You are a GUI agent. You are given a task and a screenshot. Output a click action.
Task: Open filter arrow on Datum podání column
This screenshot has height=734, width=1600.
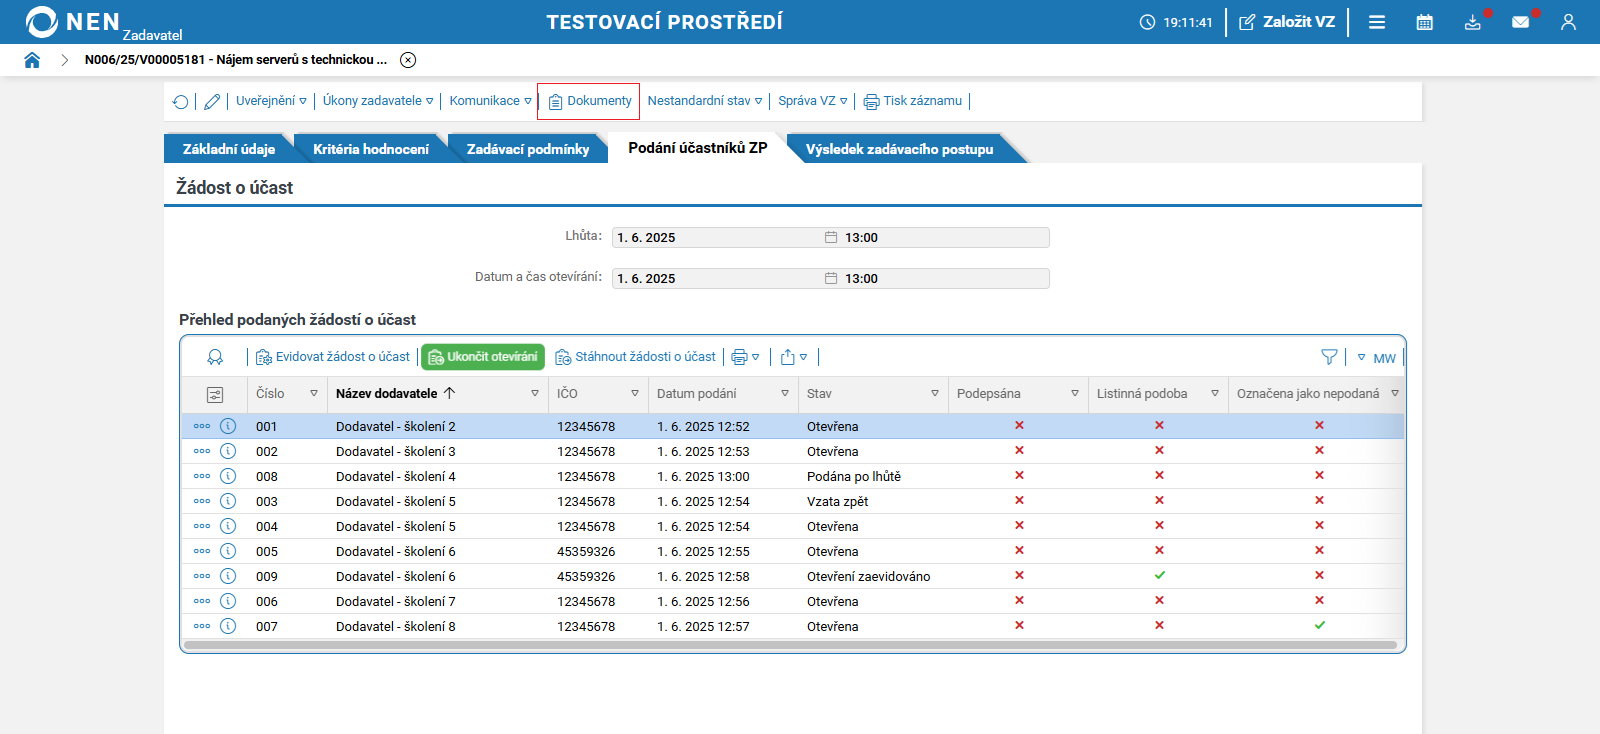[785, 394]
